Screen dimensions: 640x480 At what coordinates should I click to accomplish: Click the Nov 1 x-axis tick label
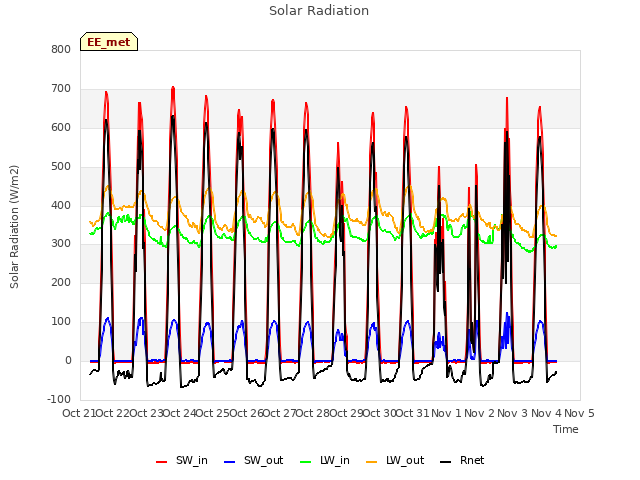446,413
